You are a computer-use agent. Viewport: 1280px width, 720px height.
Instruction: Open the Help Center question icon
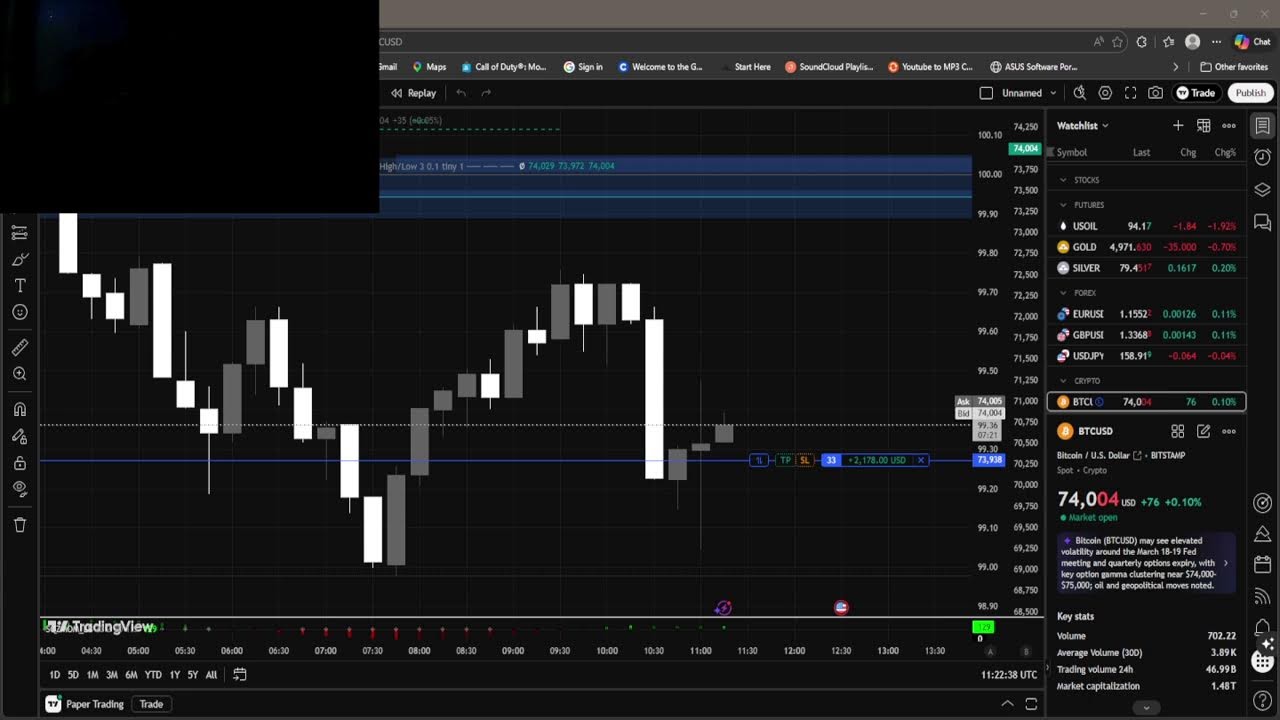[1263, 701]
